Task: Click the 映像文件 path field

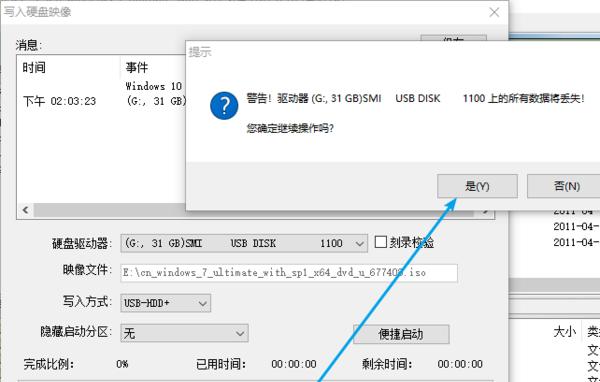Action: click(x=289, y=273)
